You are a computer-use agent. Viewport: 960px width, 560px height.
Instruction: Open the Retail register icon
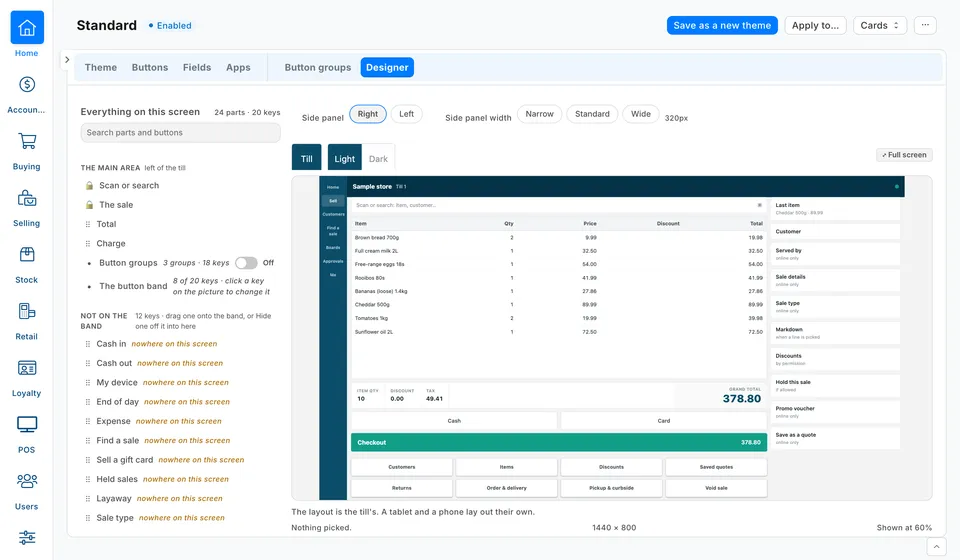(x=27, y=312)
